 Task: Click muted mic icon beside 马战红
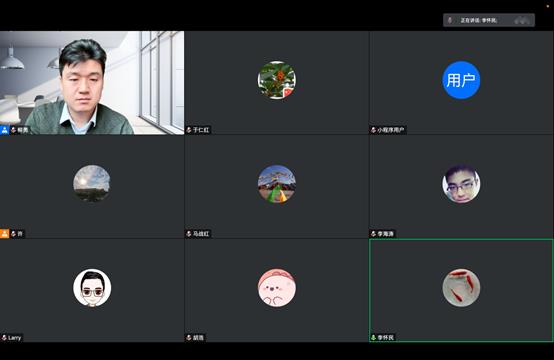189,234
